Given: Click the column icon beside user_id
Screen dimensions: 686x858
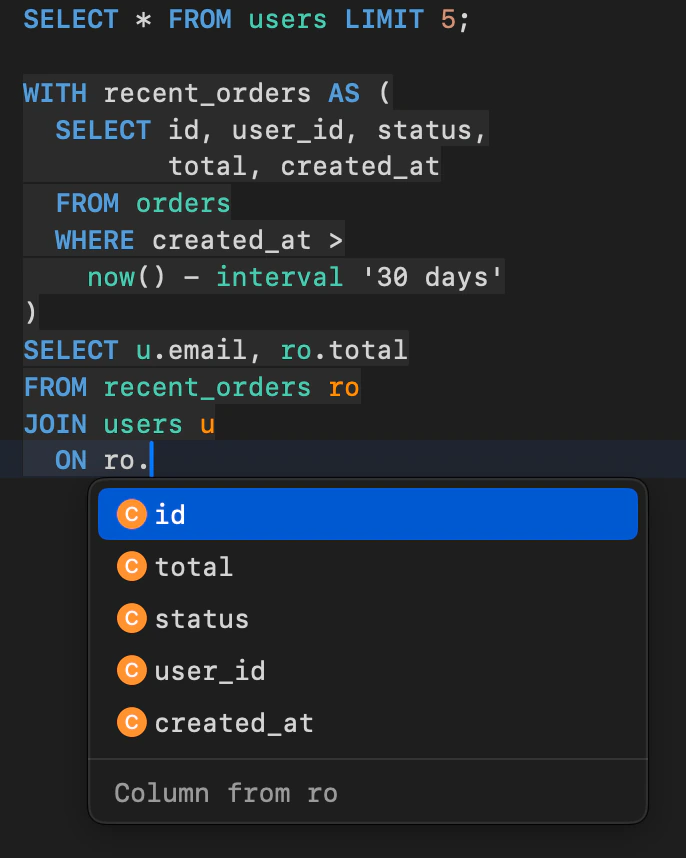Looking at the screenshot, I should (x=132, y=670).
